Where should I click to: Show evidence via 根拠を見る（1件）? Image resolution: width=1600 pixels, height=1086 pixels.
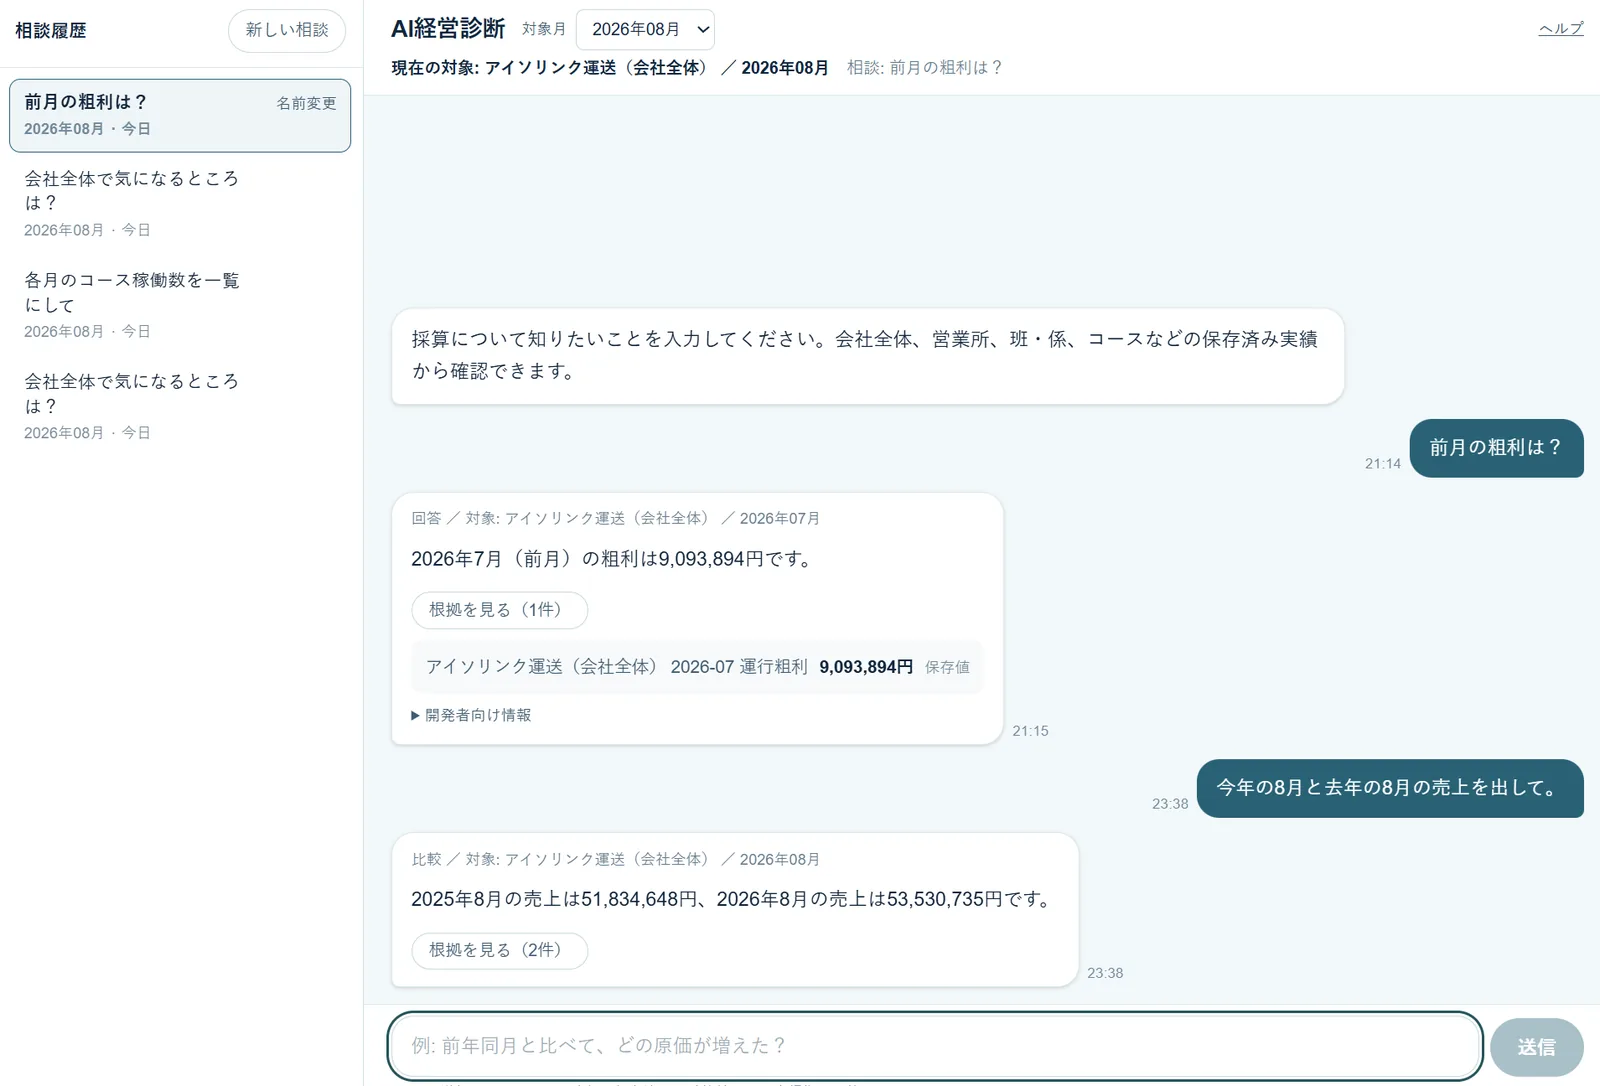499,610
